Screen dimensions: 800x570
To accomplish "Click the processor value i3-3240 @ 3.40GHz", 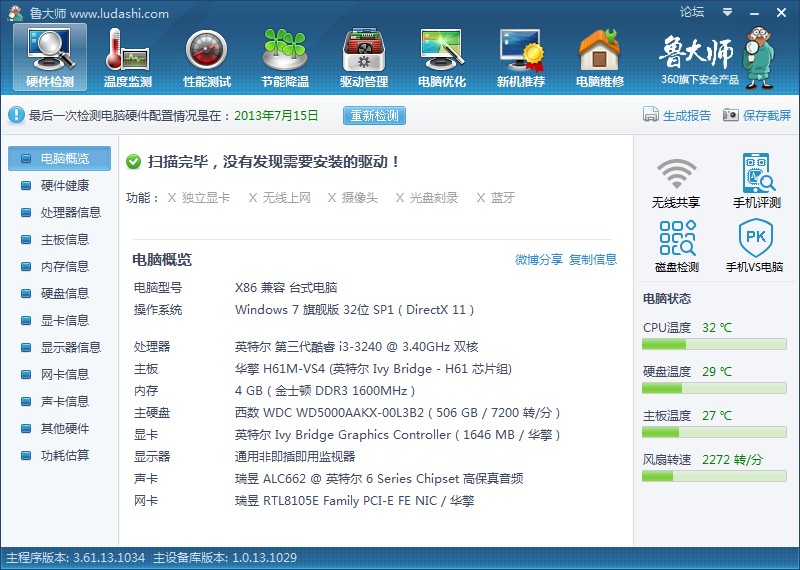I will pos(356,347).
